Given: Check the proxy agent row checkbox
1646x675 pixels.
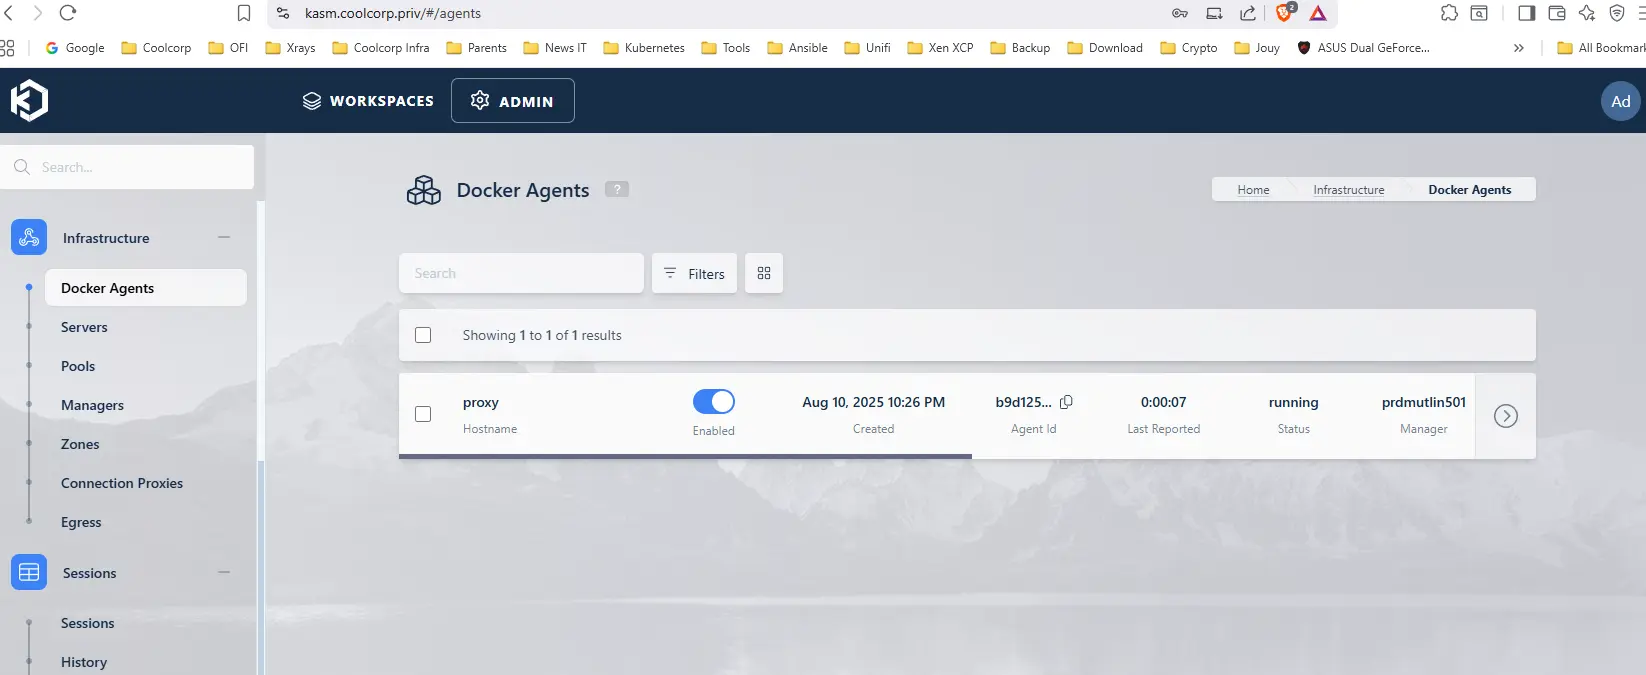Looking at the screenshot, I should tap(423, 414).
